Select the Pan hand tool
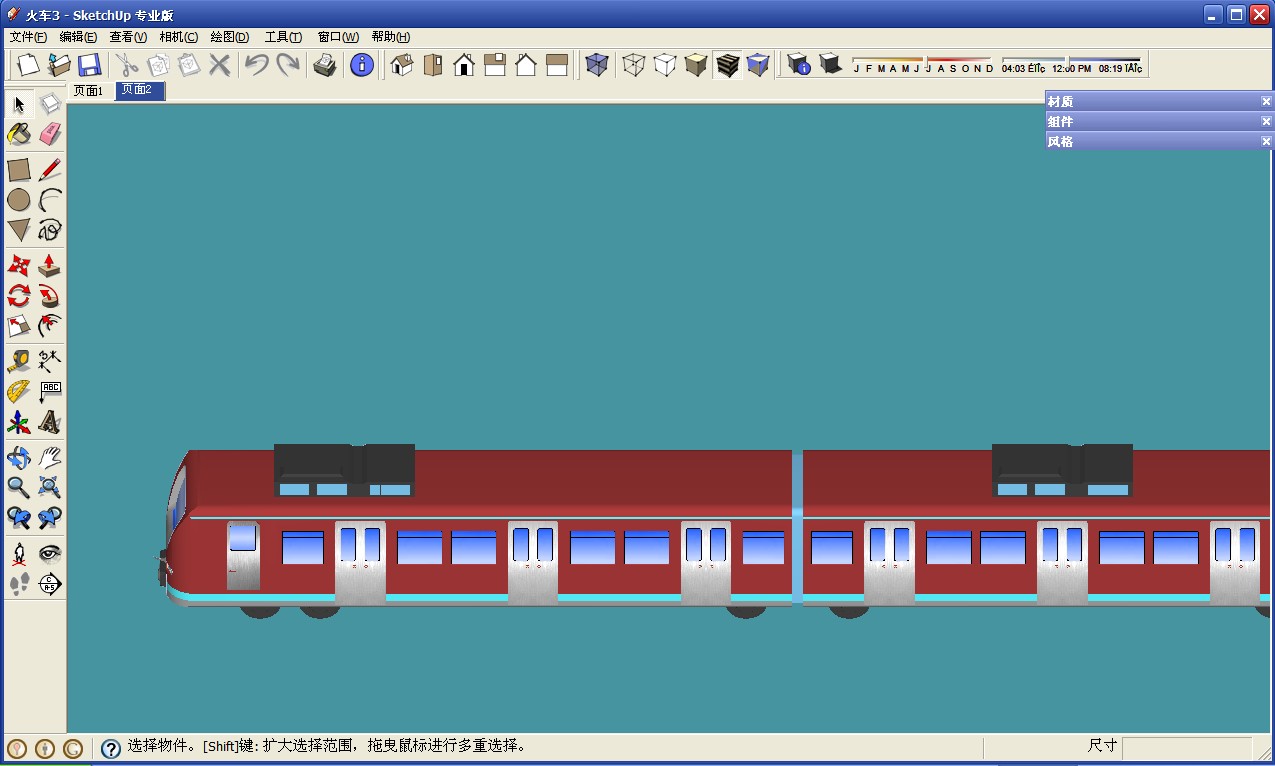Image resolution: width=1275 pixels, height=766 pixels. point(50,458)
